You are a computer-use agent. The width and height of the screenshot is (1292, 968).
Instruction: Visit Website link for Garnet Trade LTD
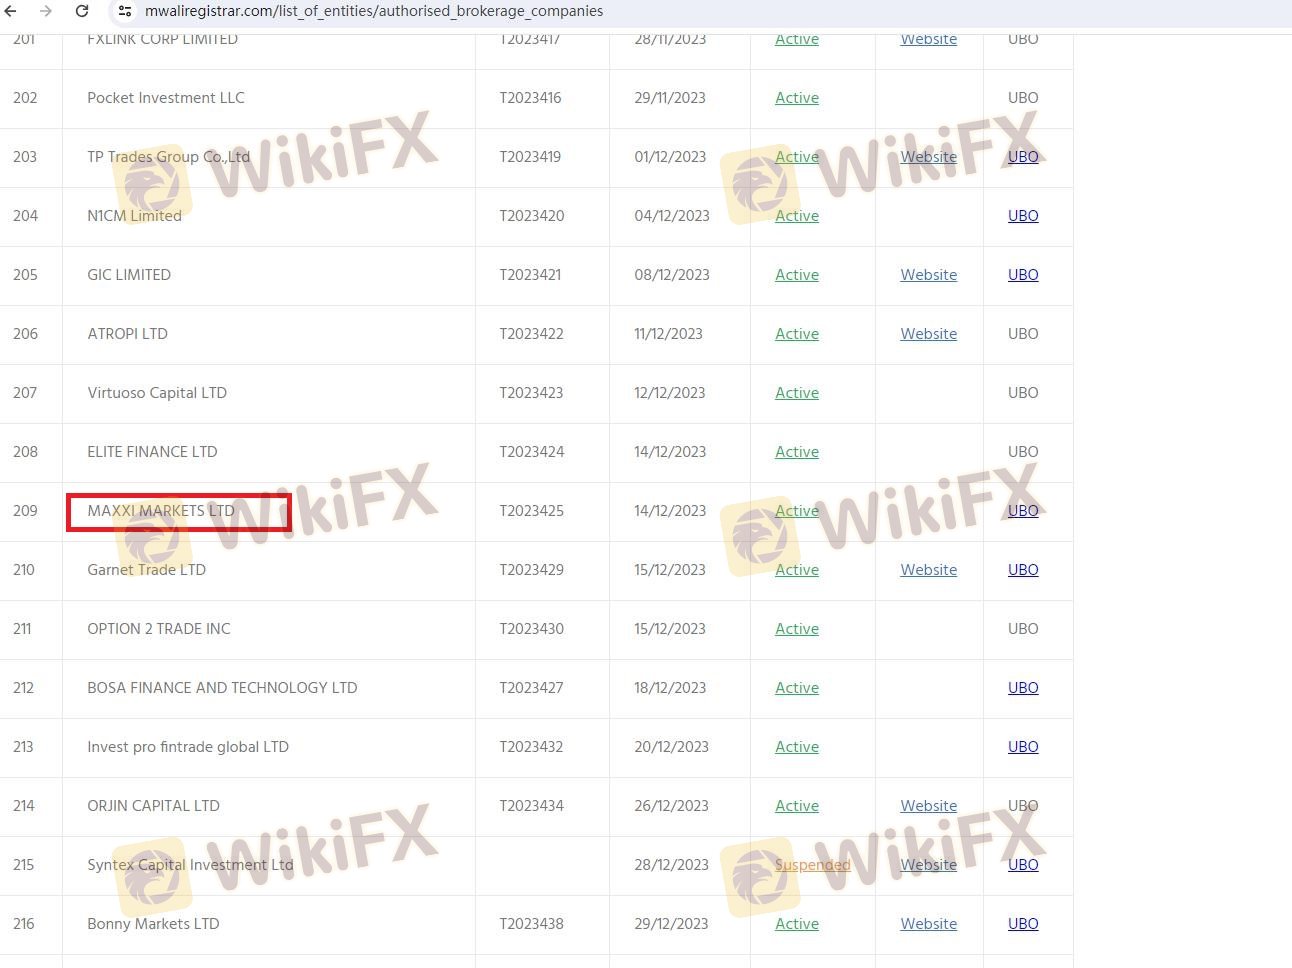[928, 570]
